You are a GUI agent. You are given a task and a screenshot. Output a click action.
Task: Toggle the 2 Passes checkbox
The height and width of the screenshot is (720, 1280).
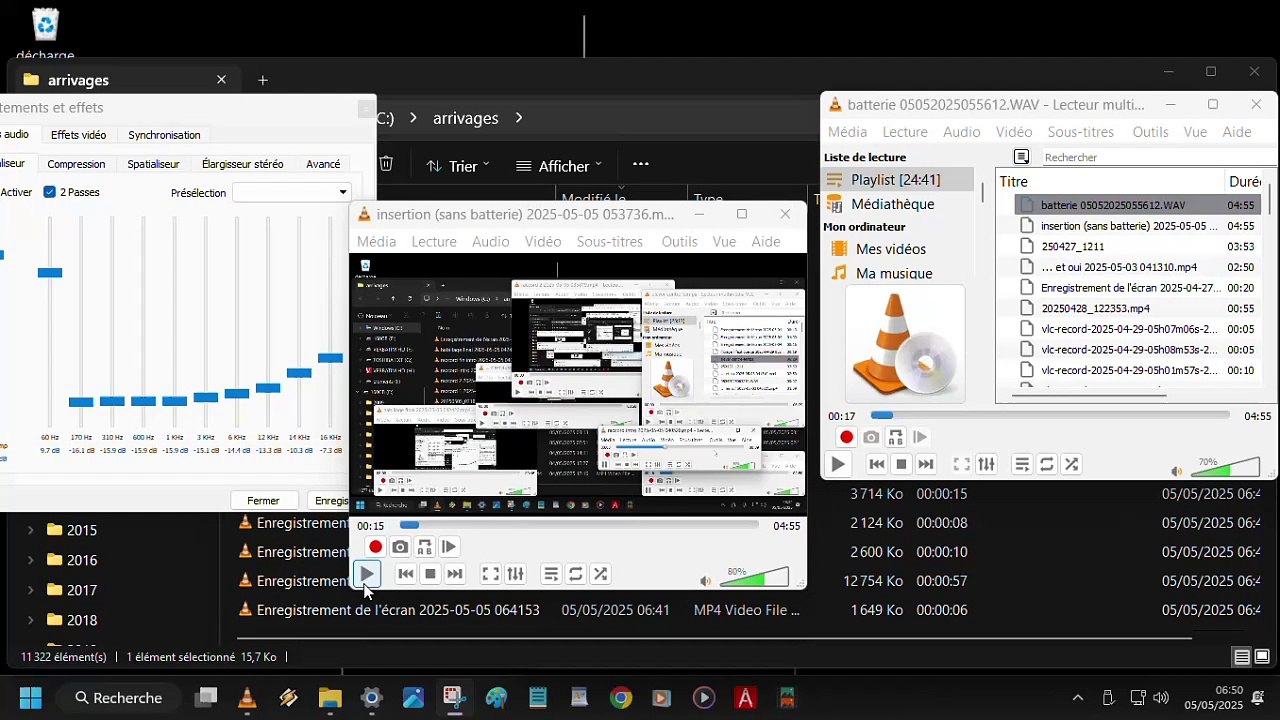(x=50, y=192)
